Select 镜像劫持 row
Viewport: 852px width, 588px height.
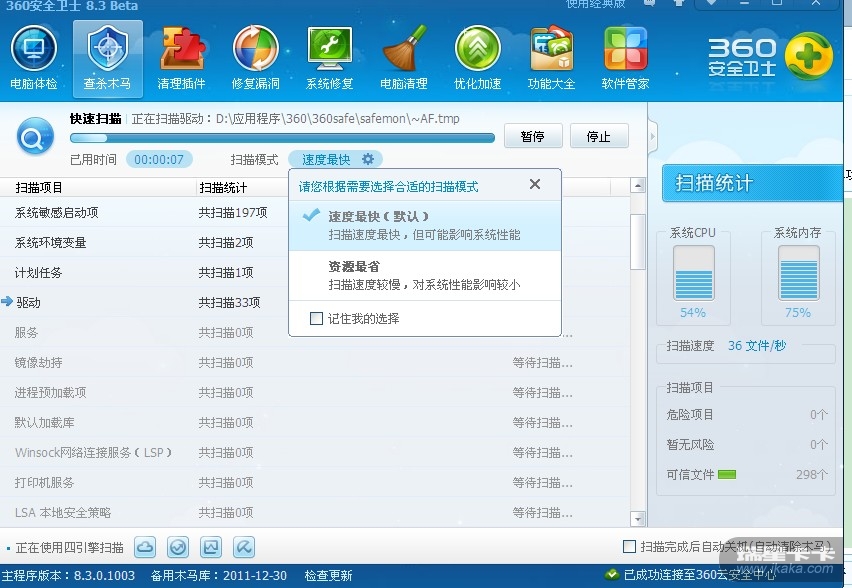click(x=315, y=362)
